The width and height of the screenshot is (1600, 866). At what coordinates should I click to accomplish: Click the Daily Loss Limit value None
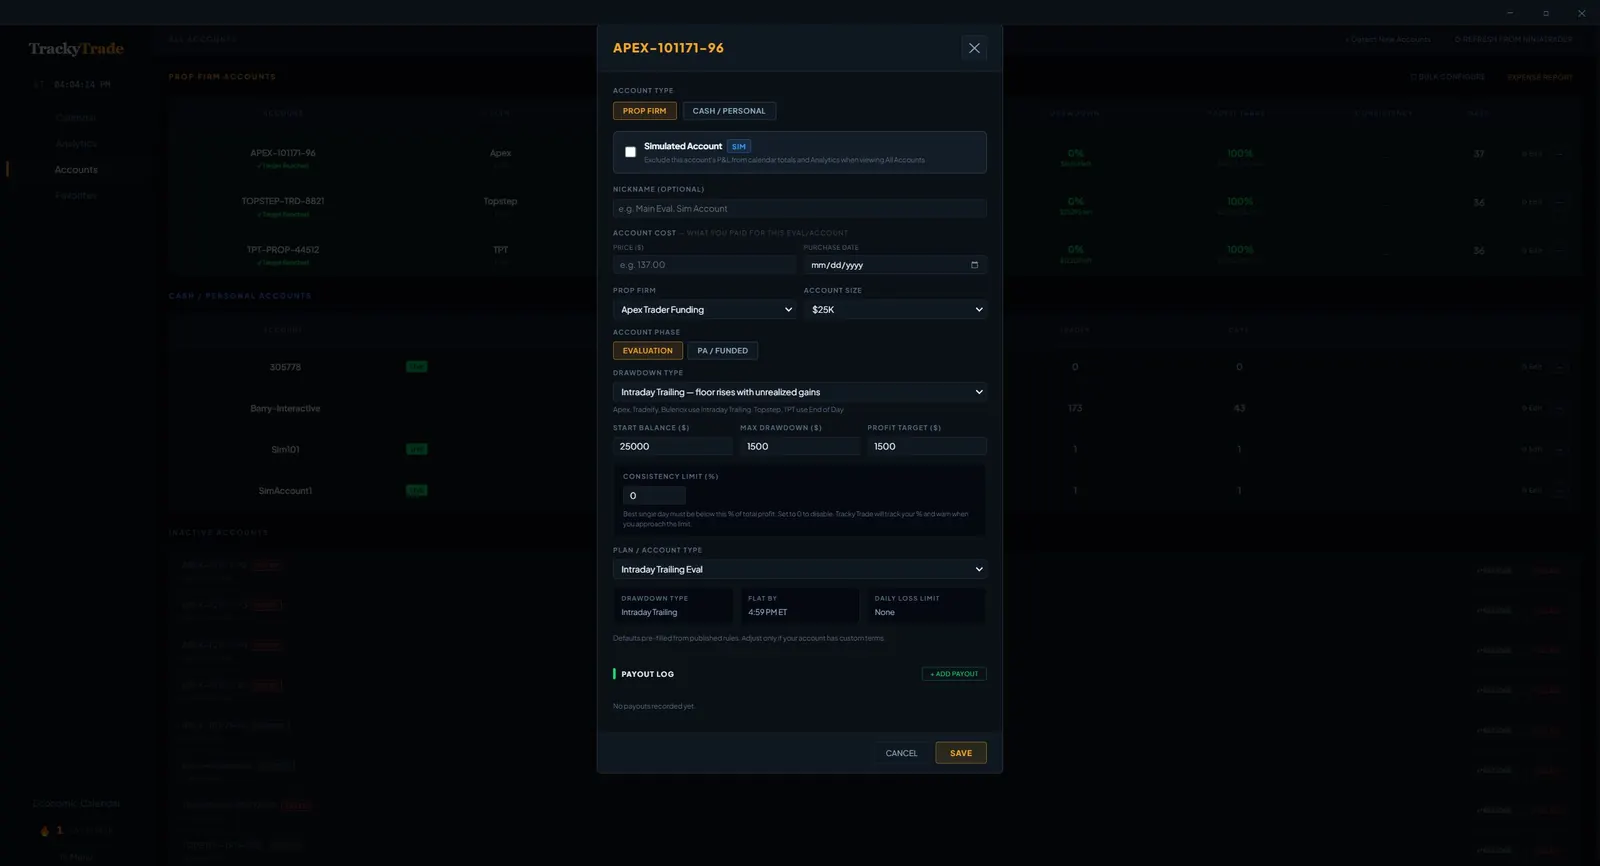[885, 613]
